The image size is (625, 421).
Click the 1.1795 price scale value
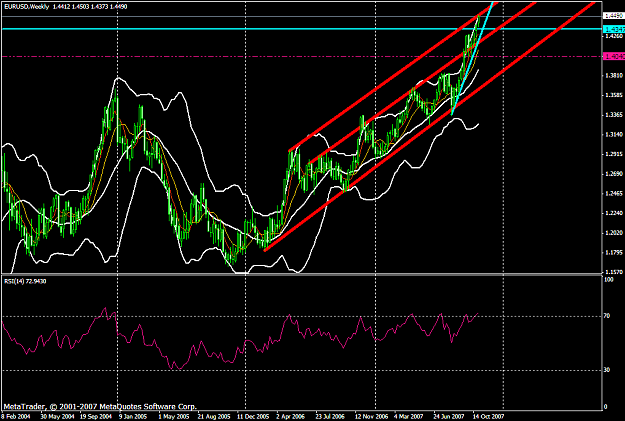tap(614, 252)
